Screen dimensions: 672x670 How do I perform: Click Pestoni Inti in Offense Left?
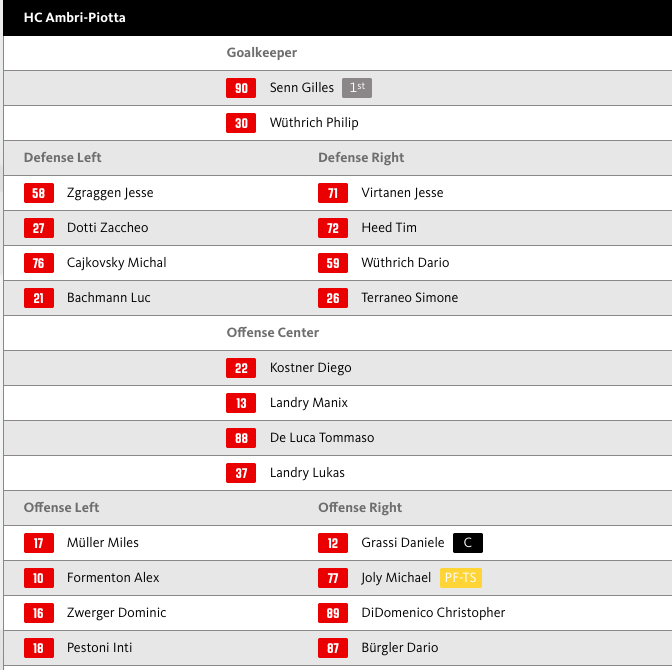click(99, 648)
